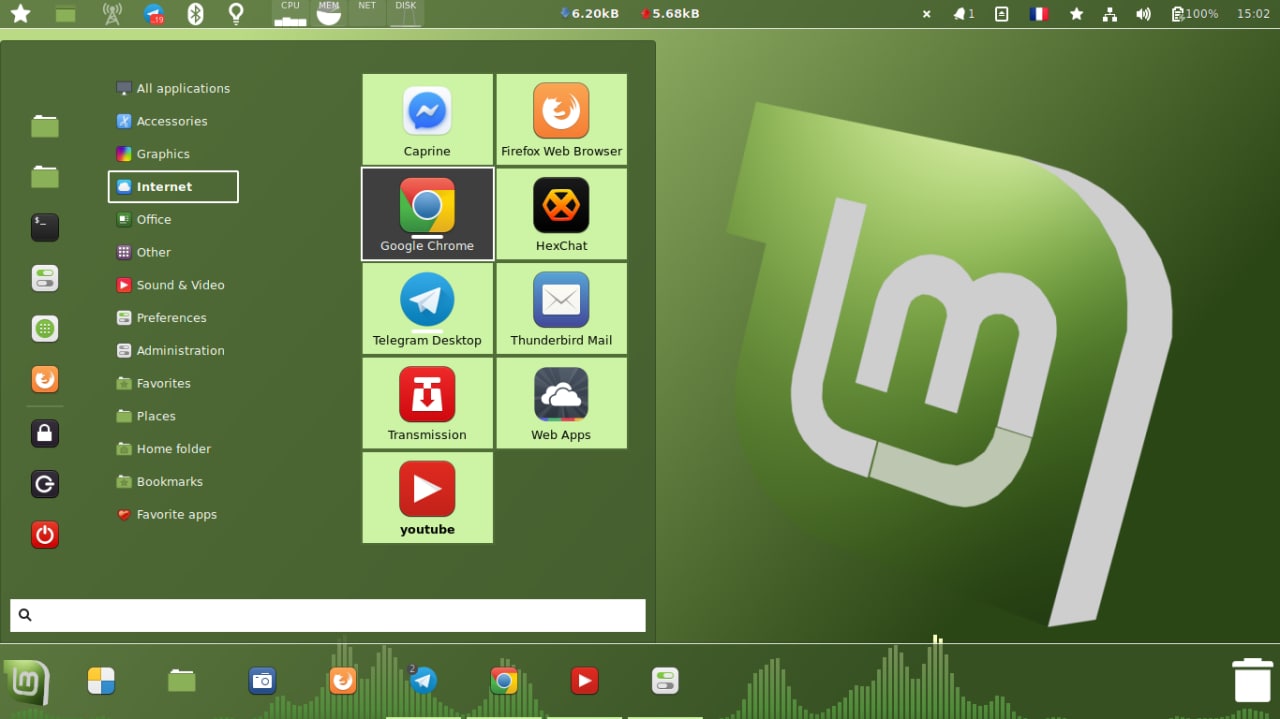Launch Google Chrome from the menu

click(427, 214)
